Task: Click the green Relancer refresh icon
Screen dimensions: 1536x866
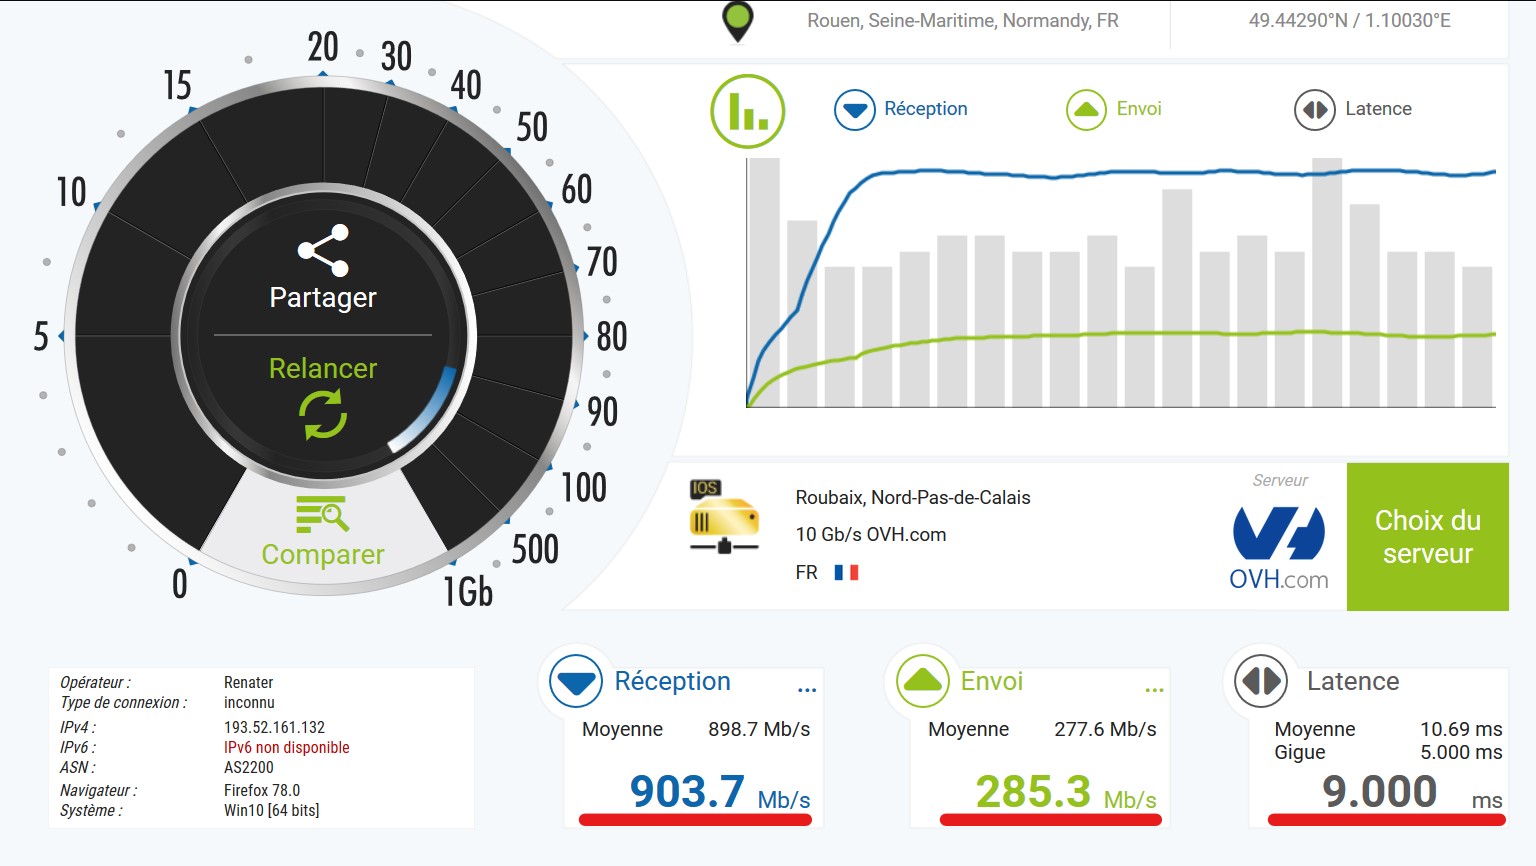Action: point(323,414)
